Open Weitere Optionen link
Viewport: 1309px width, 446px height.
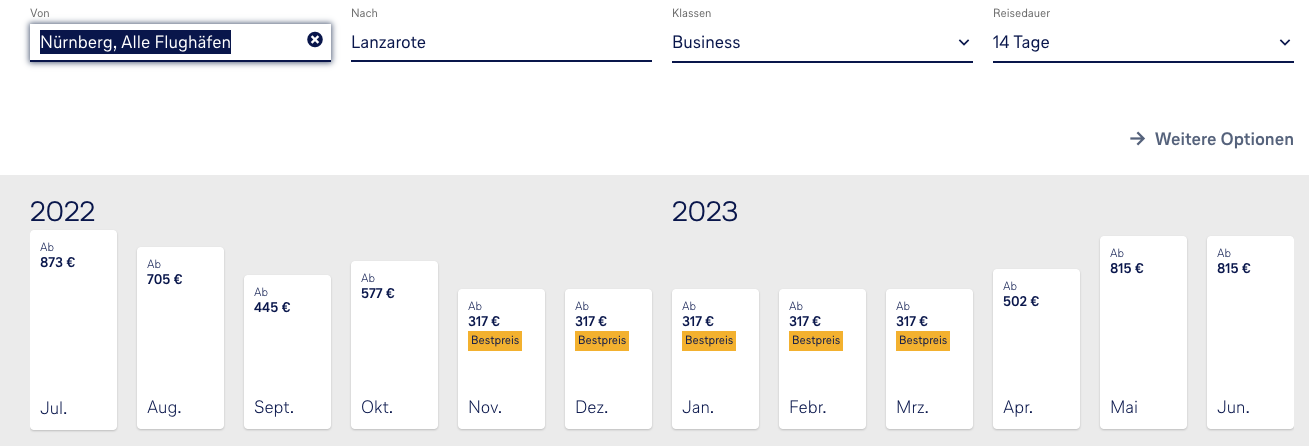pos(1223,139)
